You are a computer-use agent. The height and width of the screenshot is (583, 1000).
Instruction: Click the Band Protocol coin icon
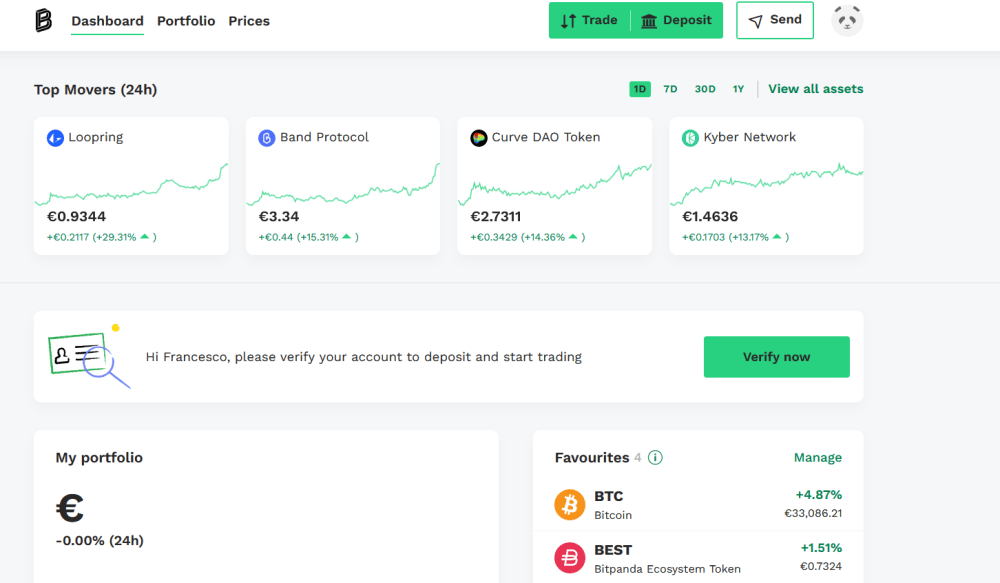(x=267, y=138)
